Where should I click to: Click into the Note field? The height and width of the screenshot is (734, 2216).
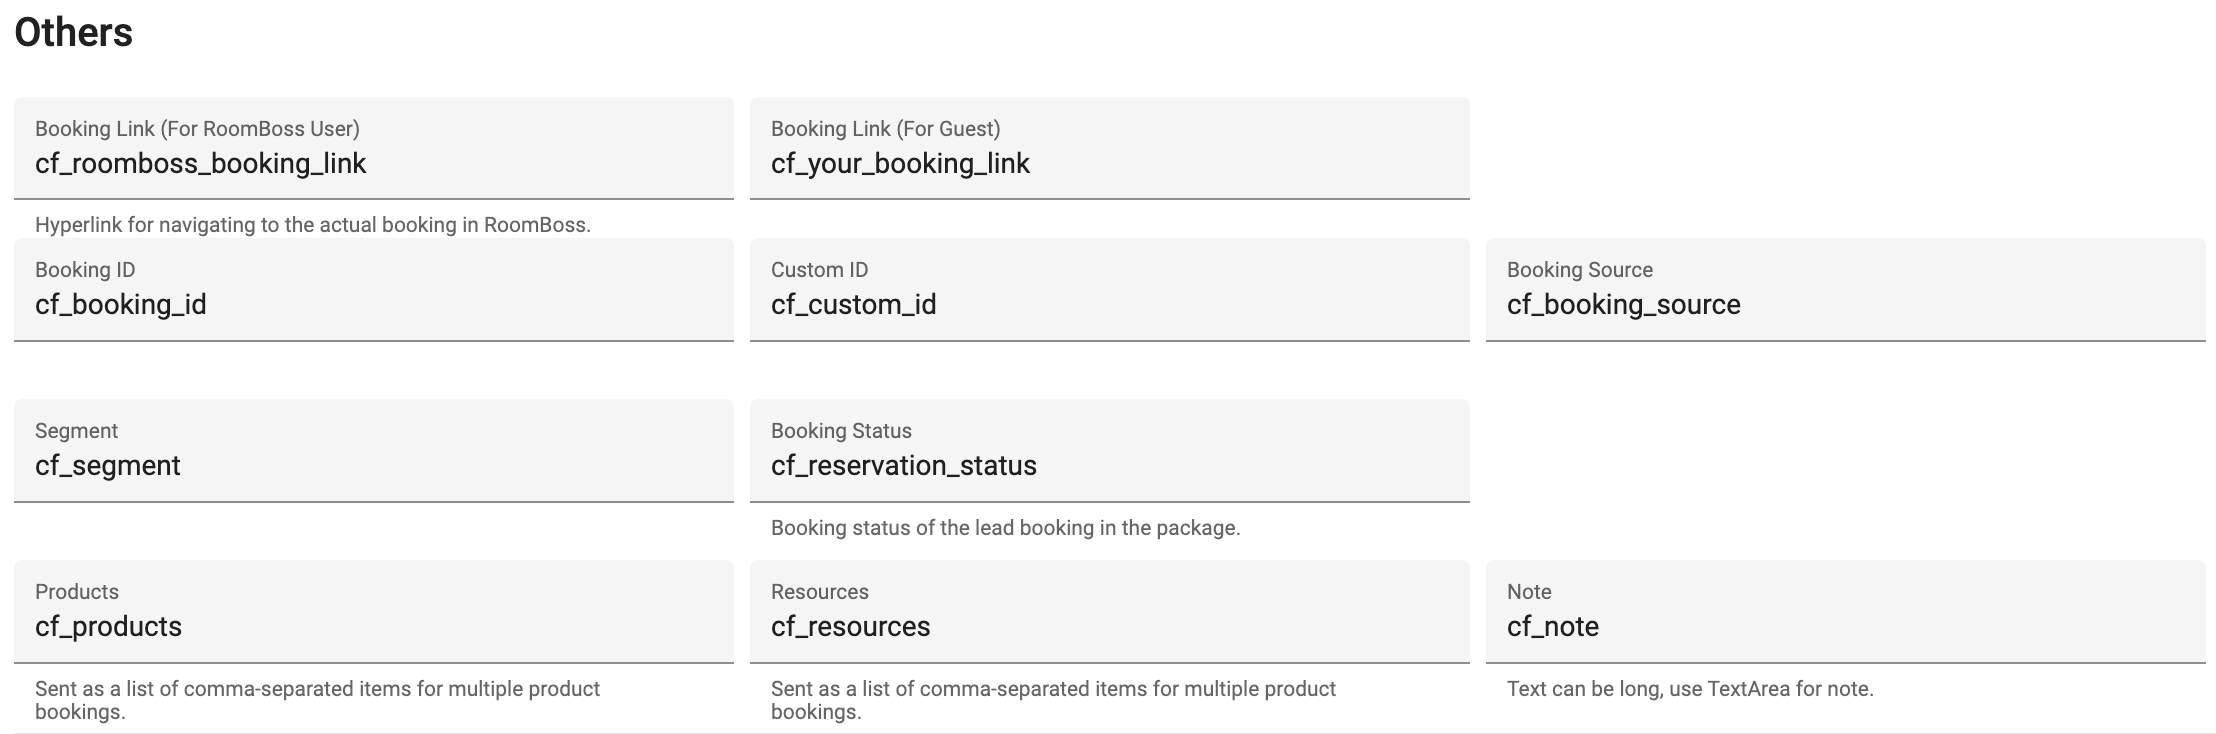(x=1846, y=612)
